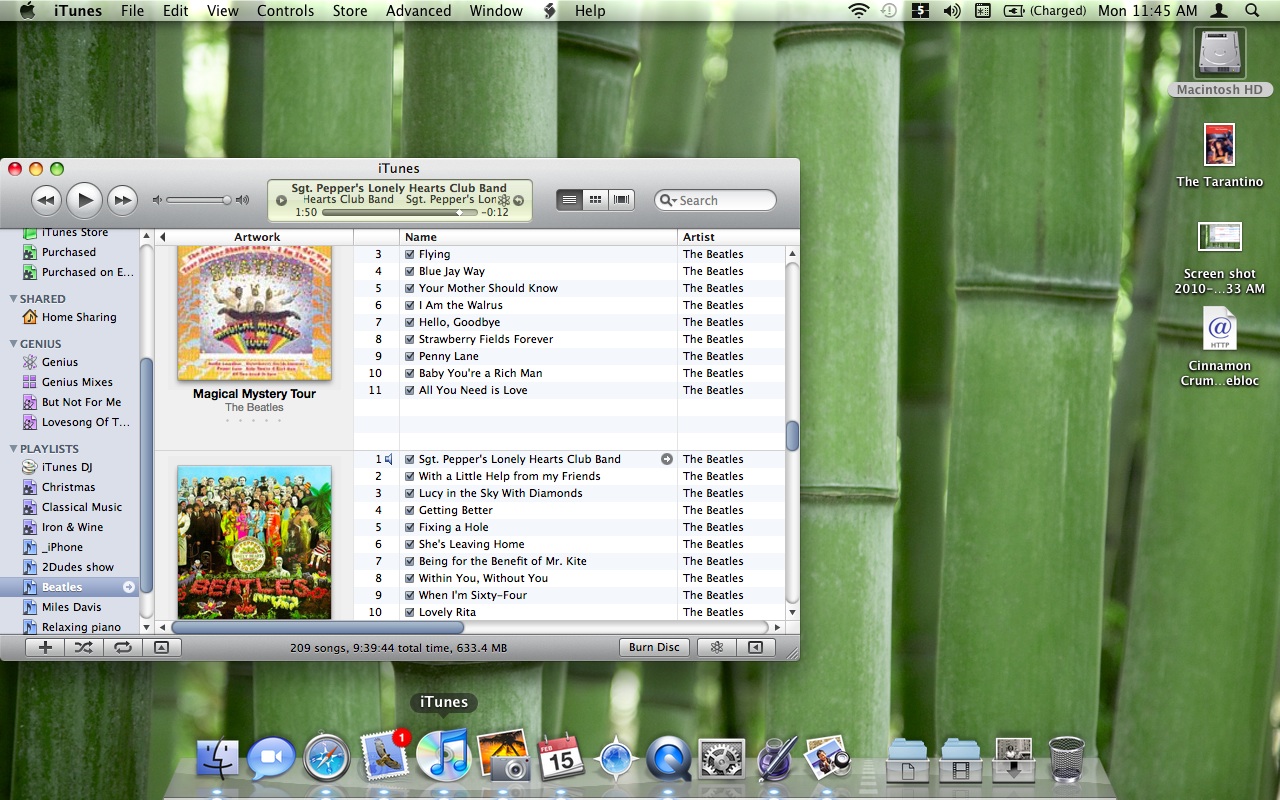Uncheck the Flying song checkbox

tap(409, 254)
